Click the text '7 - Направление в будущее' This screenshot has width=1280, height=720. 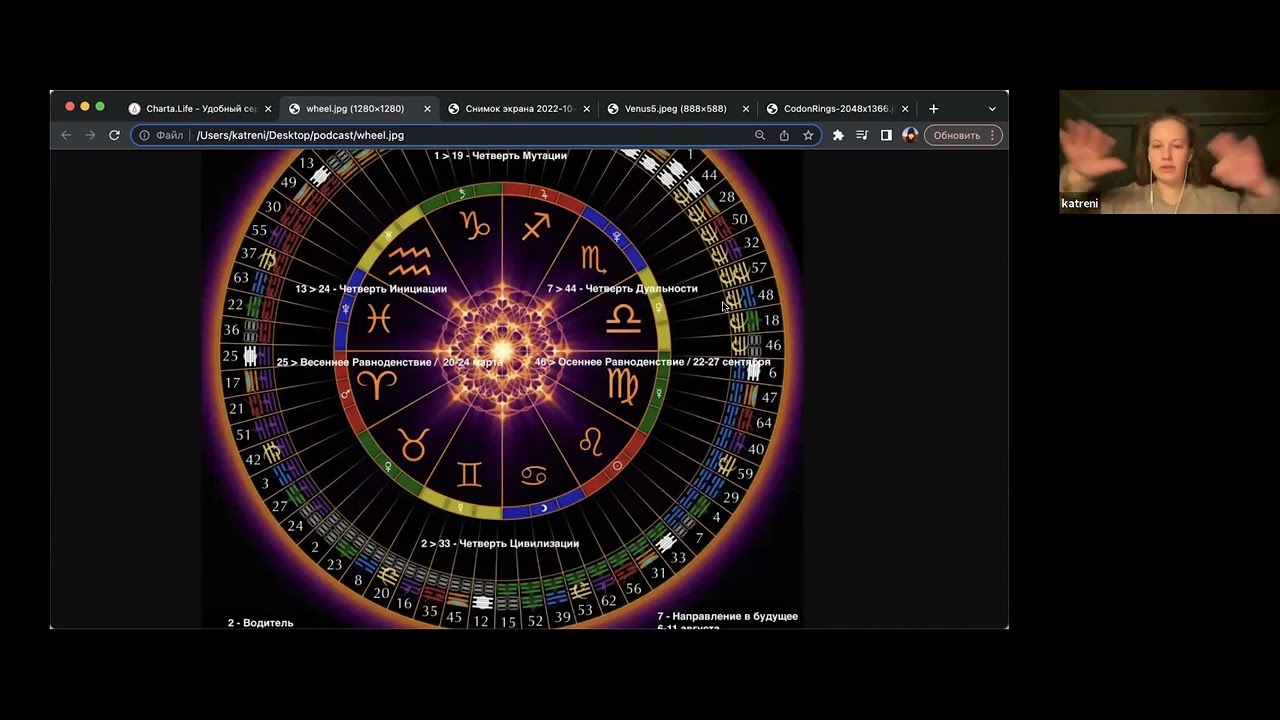point(727,616)
